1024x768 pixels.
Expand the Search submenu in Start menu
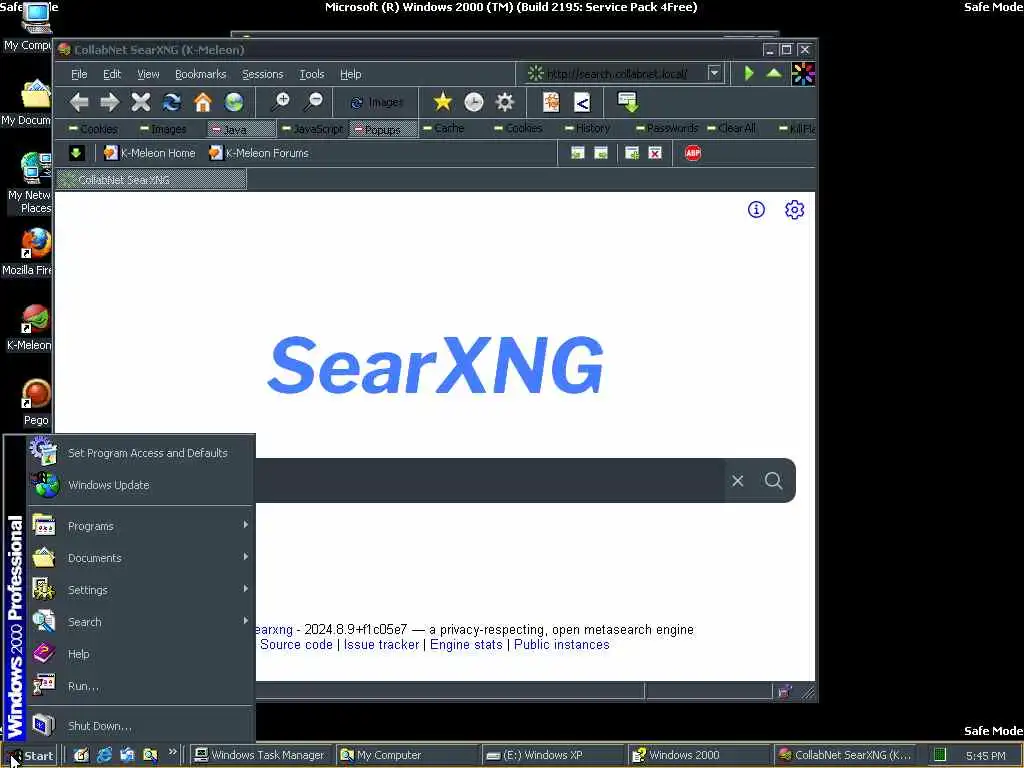point(141,622)
